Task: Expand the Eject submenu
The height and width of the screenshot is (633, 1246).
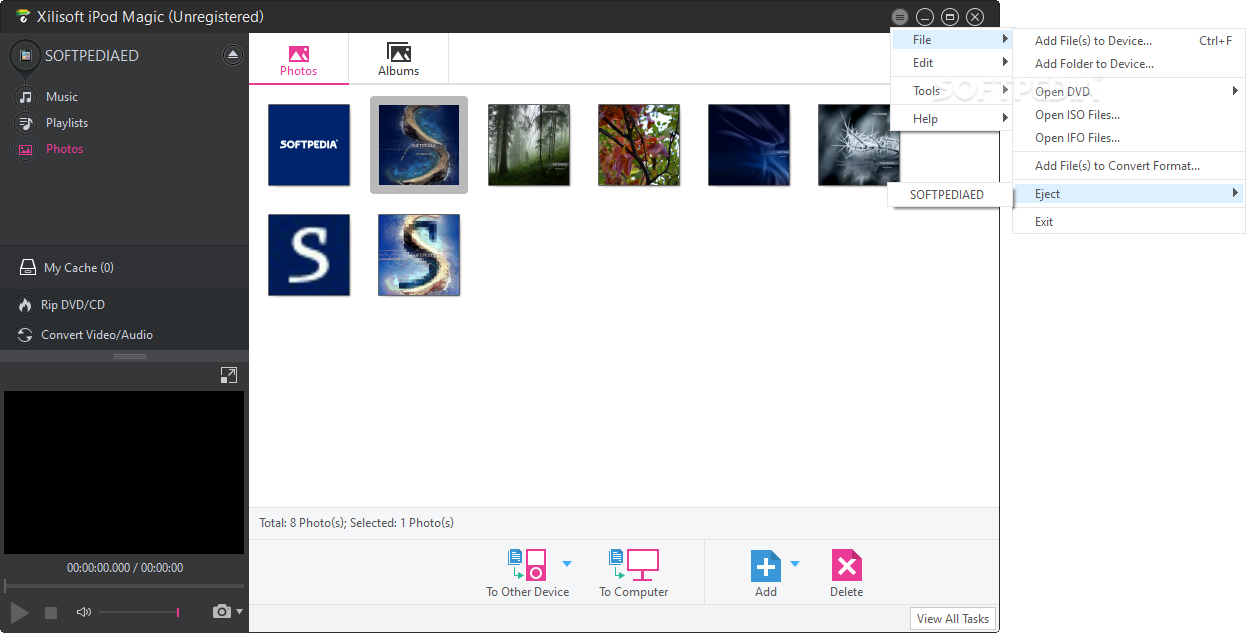Action: point(1129,194)
